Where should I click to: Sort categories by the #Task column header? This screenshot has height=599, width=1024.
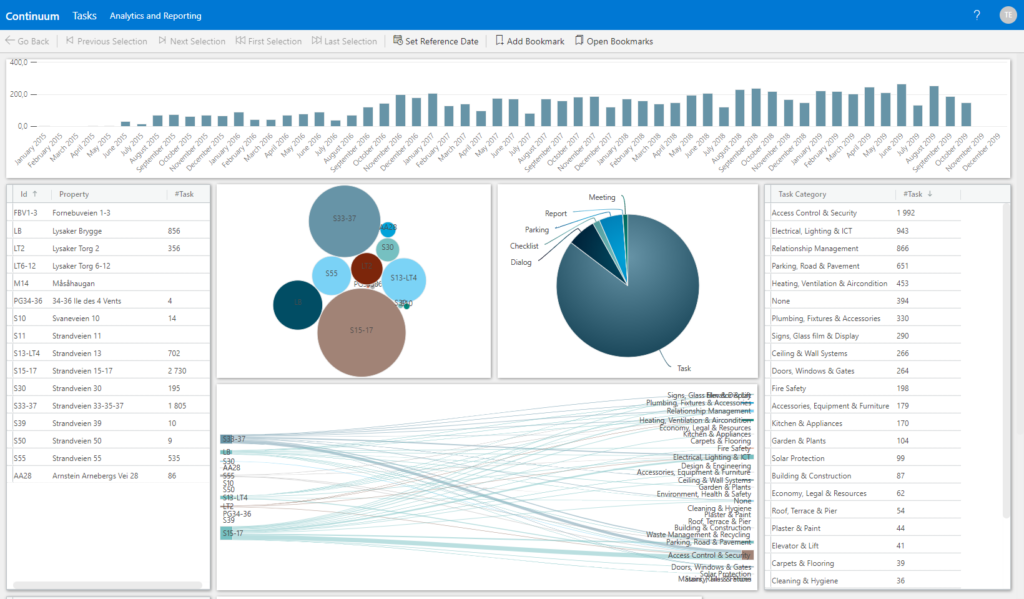(912, 194)
